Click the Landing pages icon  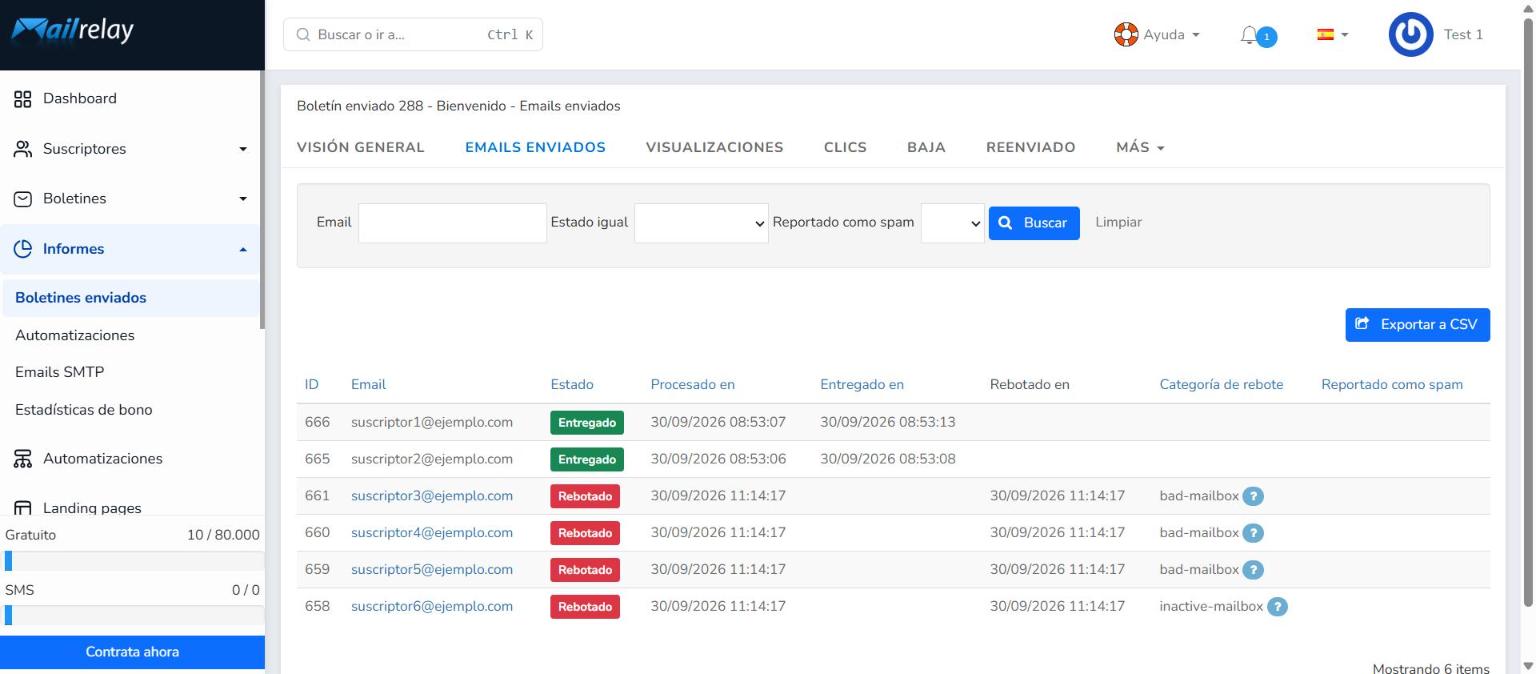pos(22,508)
